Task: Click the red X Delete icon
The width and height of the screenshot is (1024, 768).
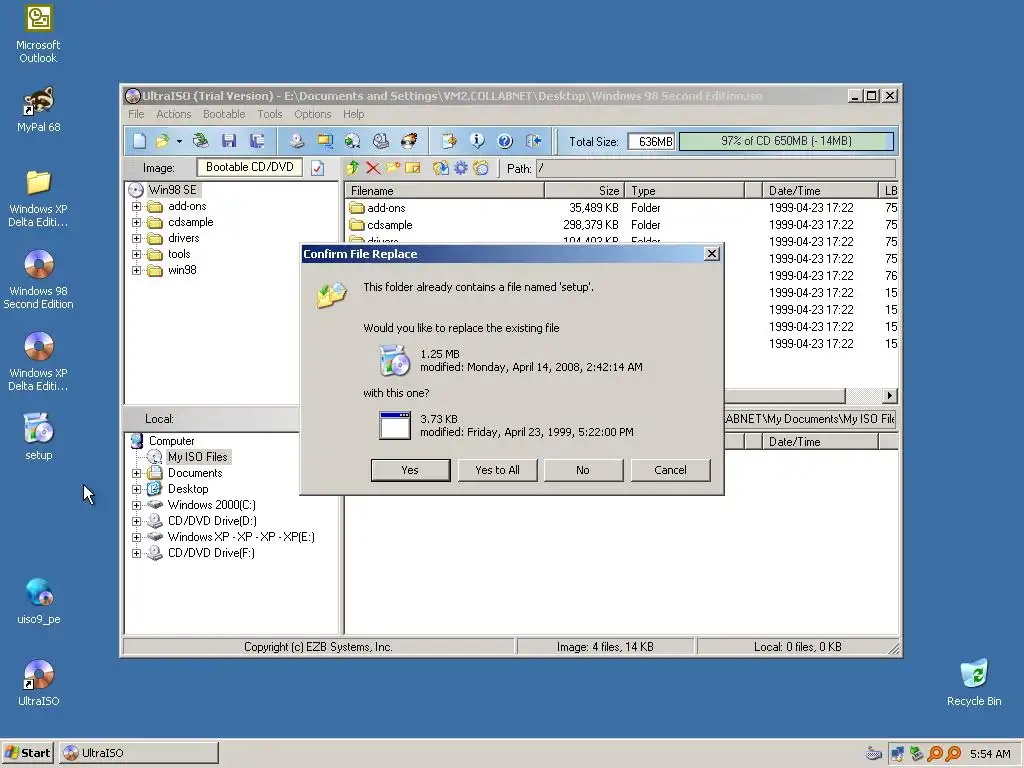Action: pos(373,168)
